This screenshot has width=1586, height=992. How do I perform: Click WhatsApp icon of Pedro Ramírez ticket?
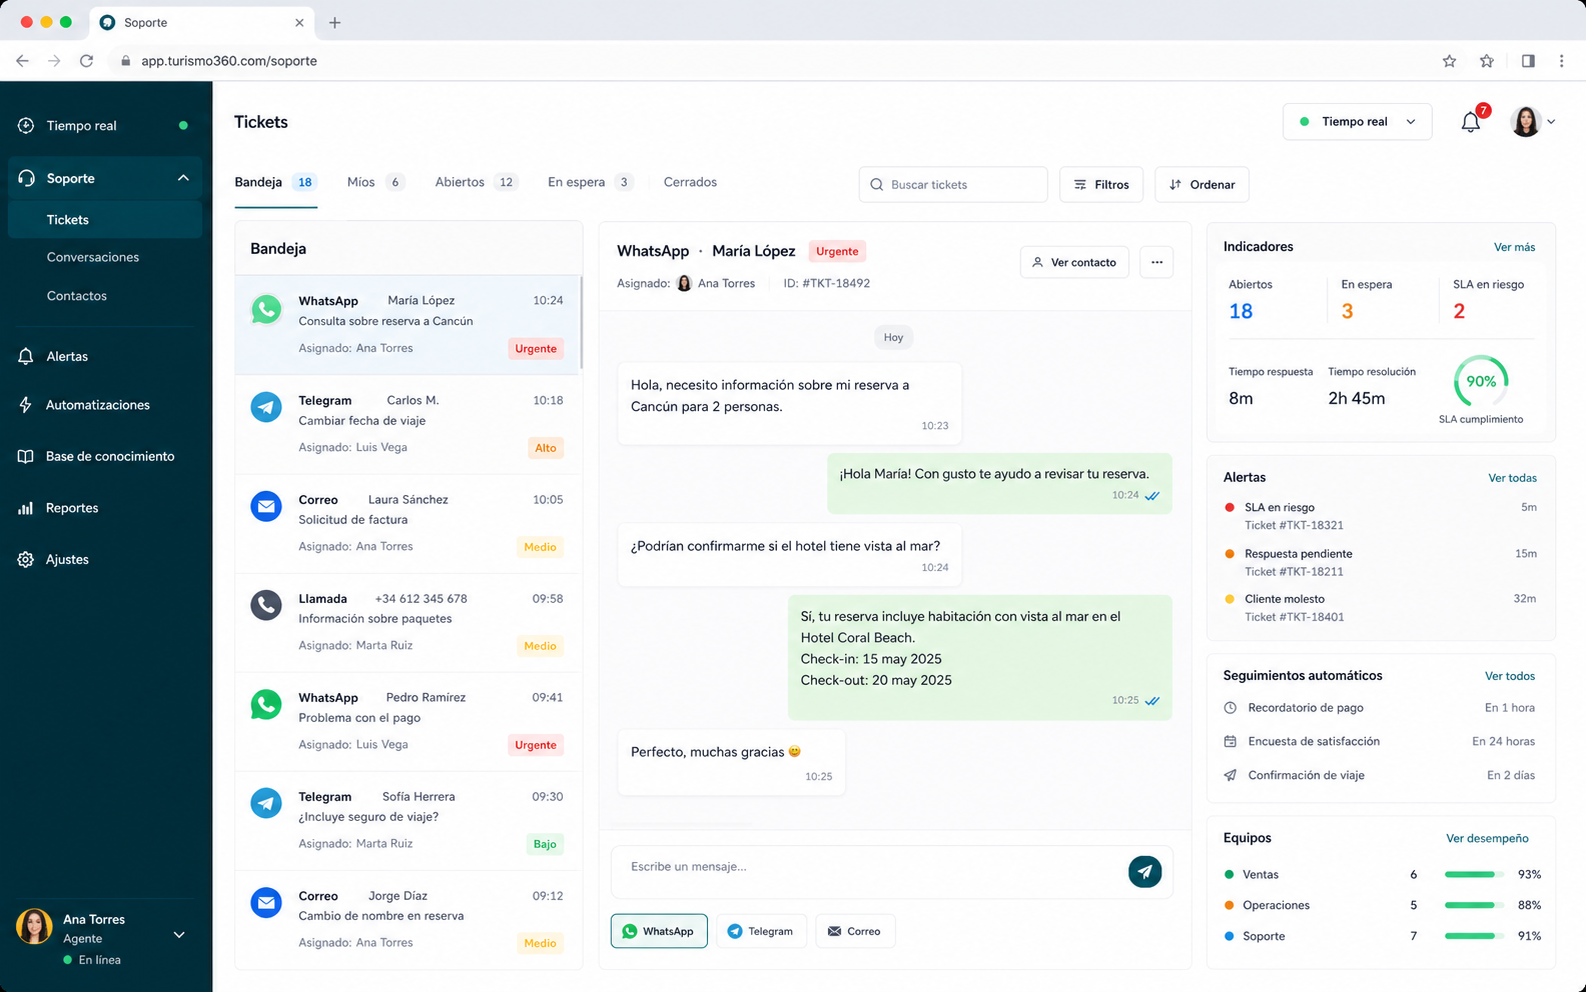[x=266, y=704]
